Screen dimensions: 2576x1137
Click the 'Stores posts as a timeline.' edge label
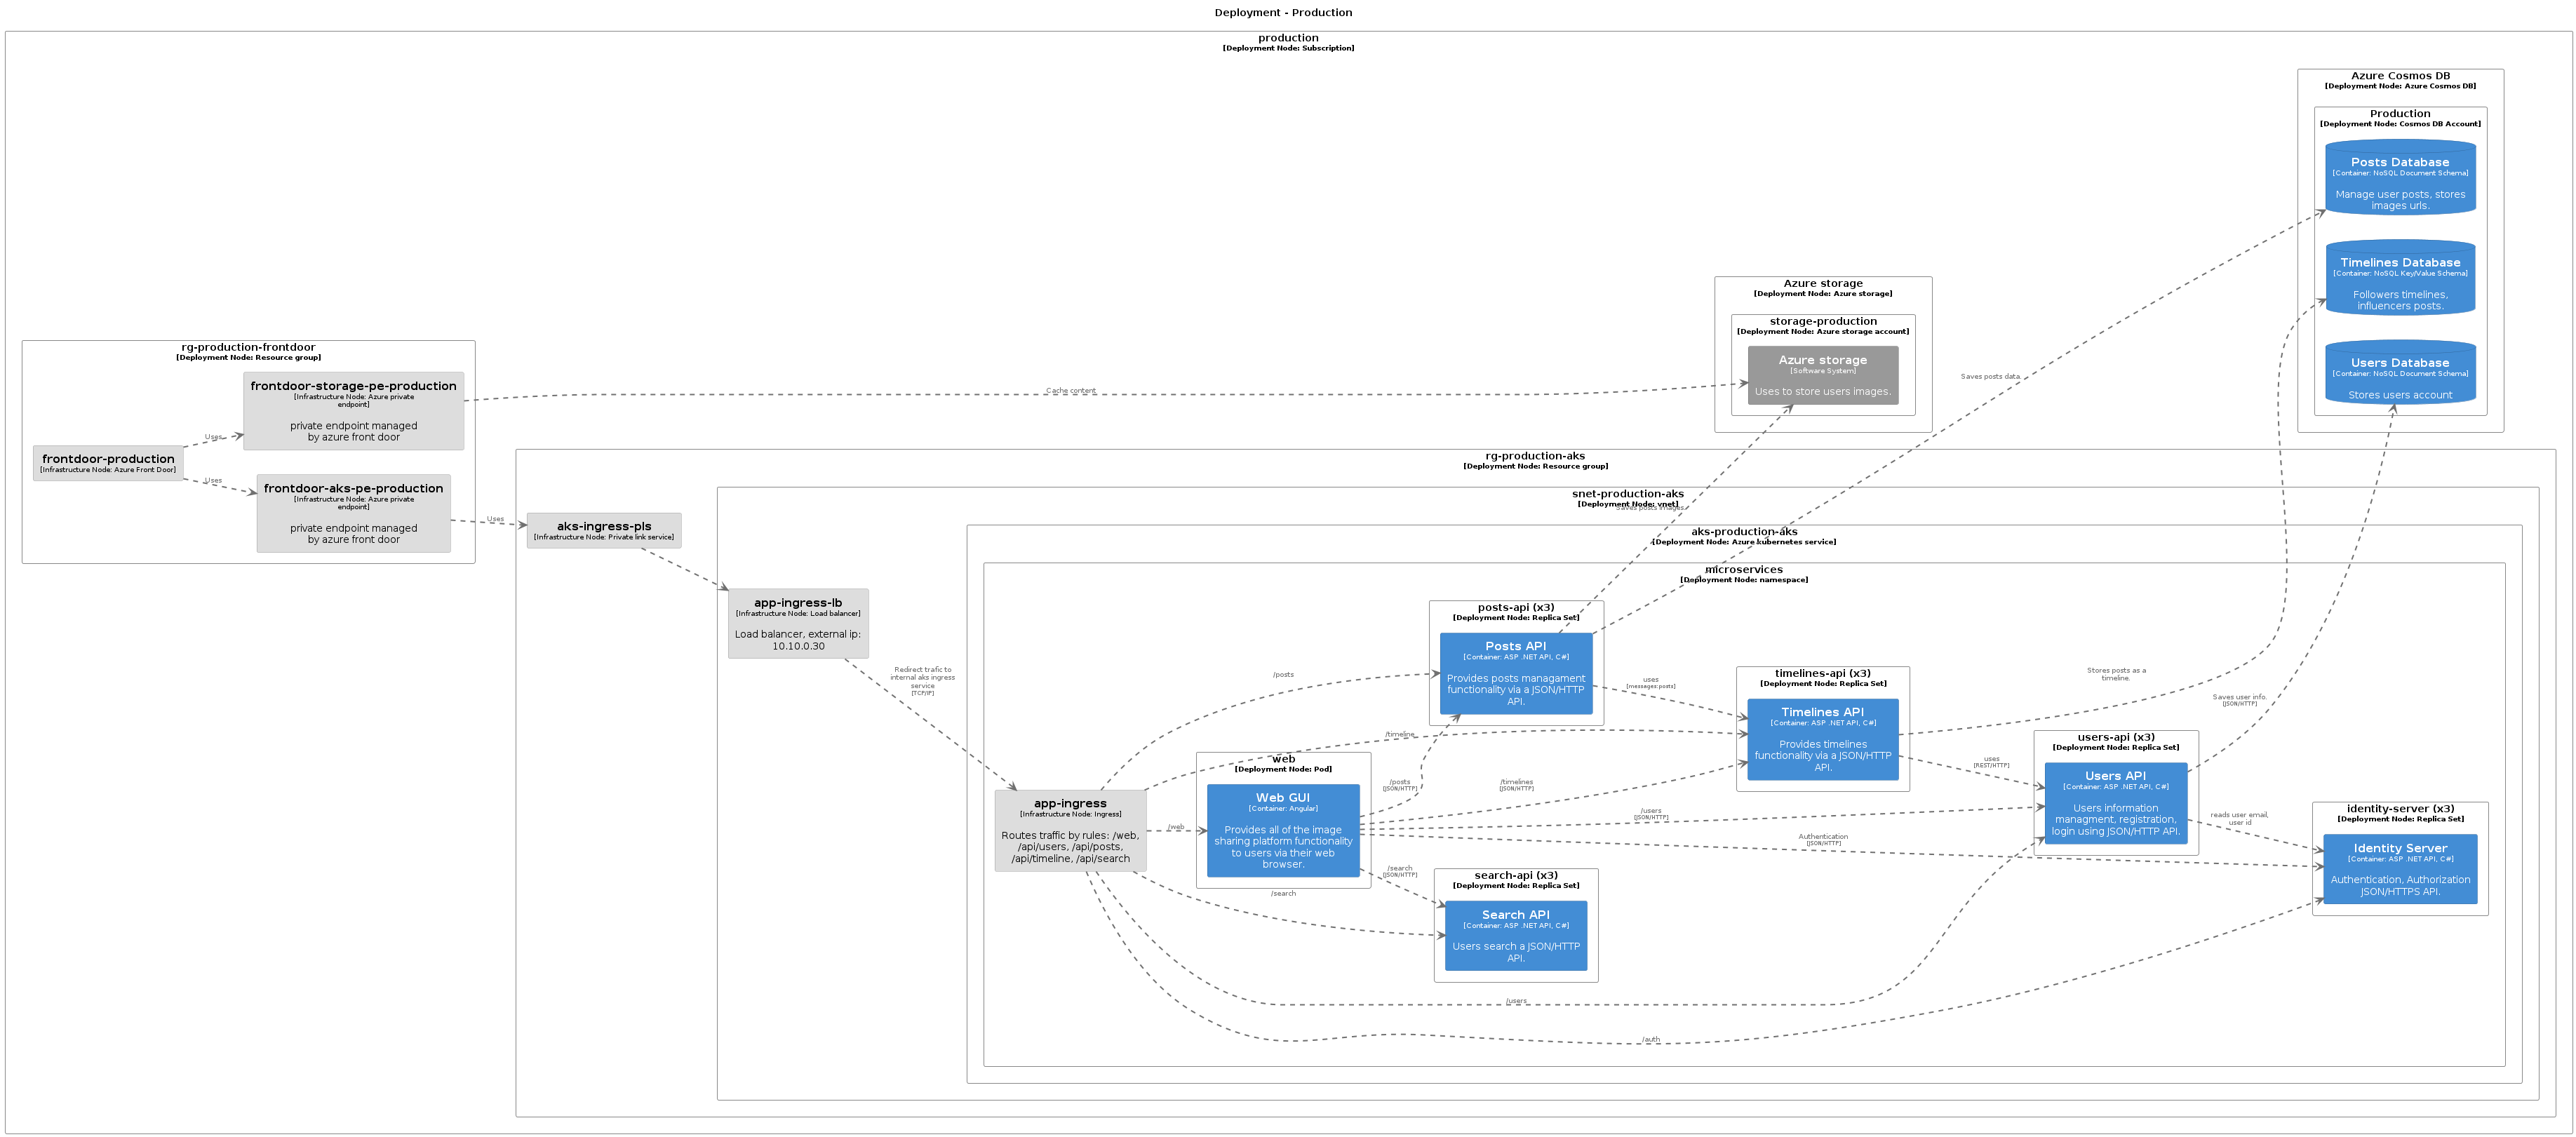pyautogui.click(x=2116, y=674)
